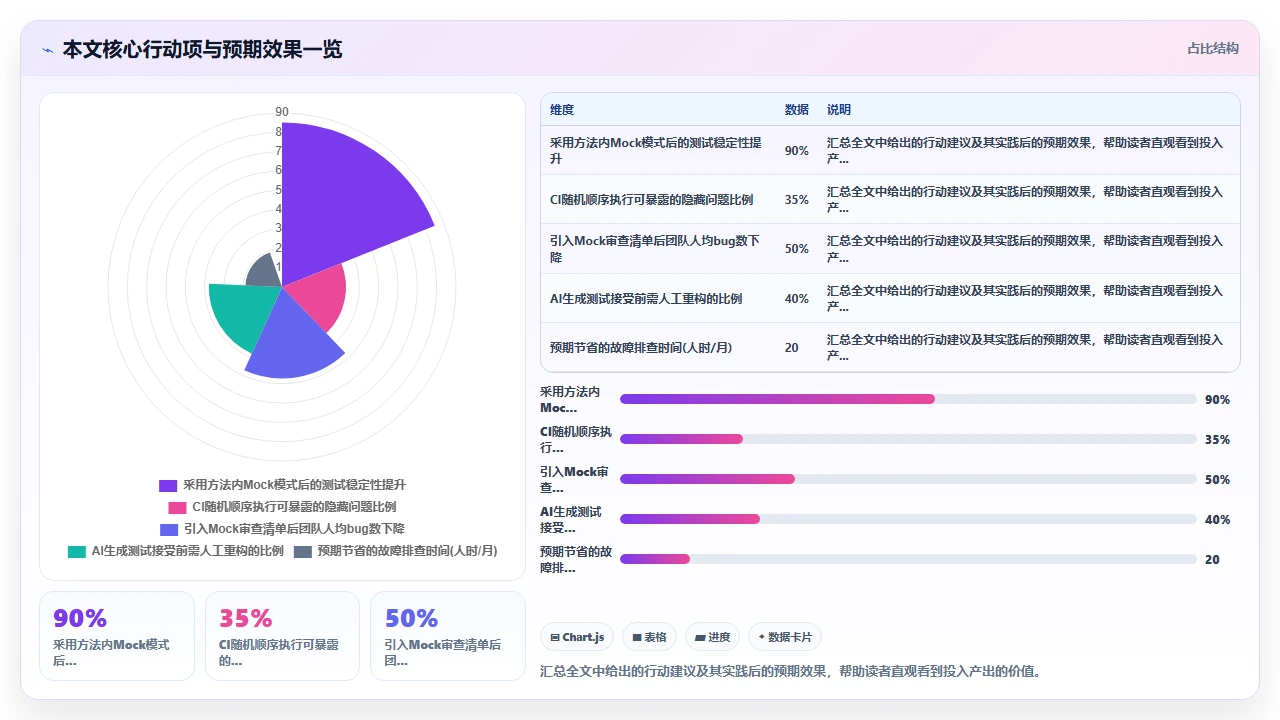Toggle purple legend swatch for 采用方法内Mock模式
Viewport: 1280px width, 720px height.
(x=168, y=485)
